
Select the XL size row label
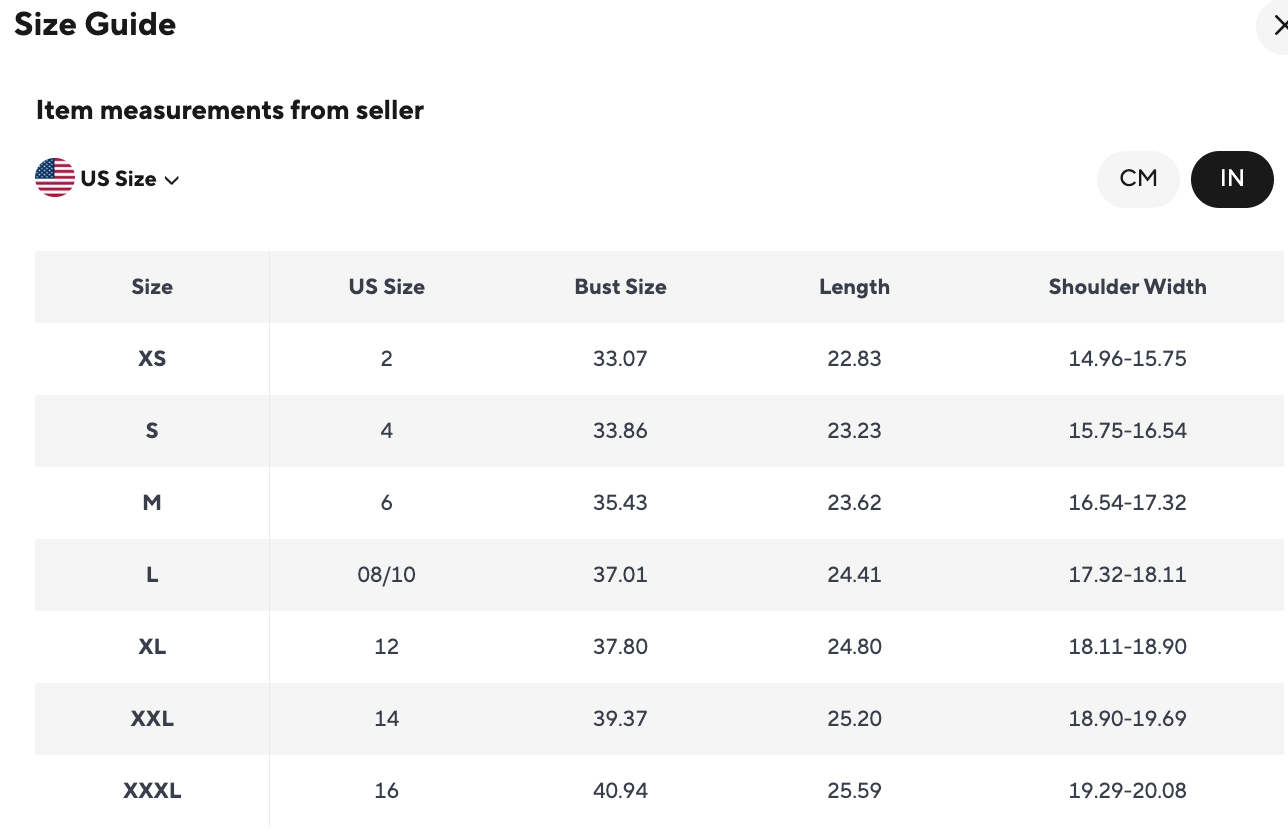click(152, 647)
